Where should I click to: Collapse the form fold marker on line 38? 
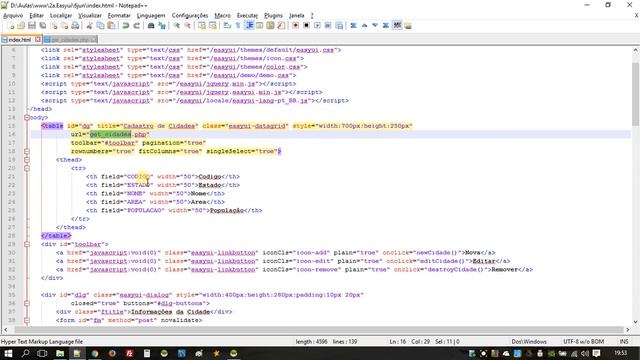[x=27, y=320]
